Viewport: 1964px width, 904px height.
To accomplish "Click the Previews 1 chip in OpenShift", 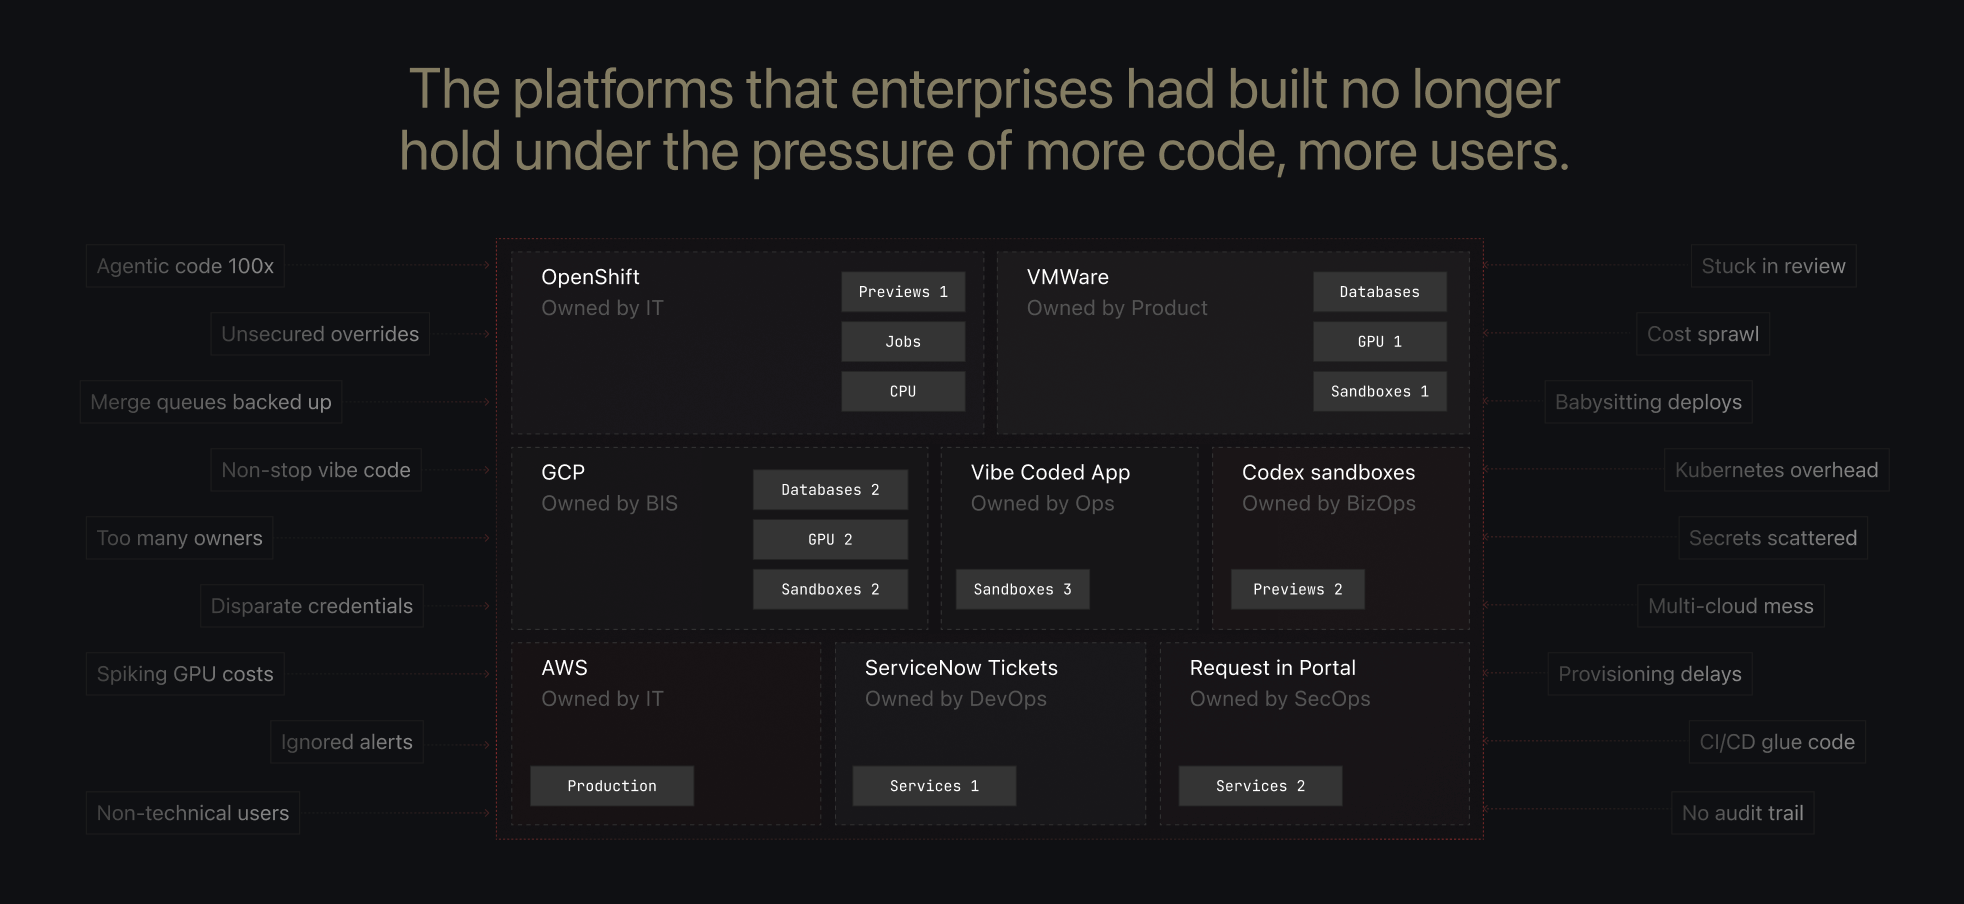I will click(x=903, y=292).
